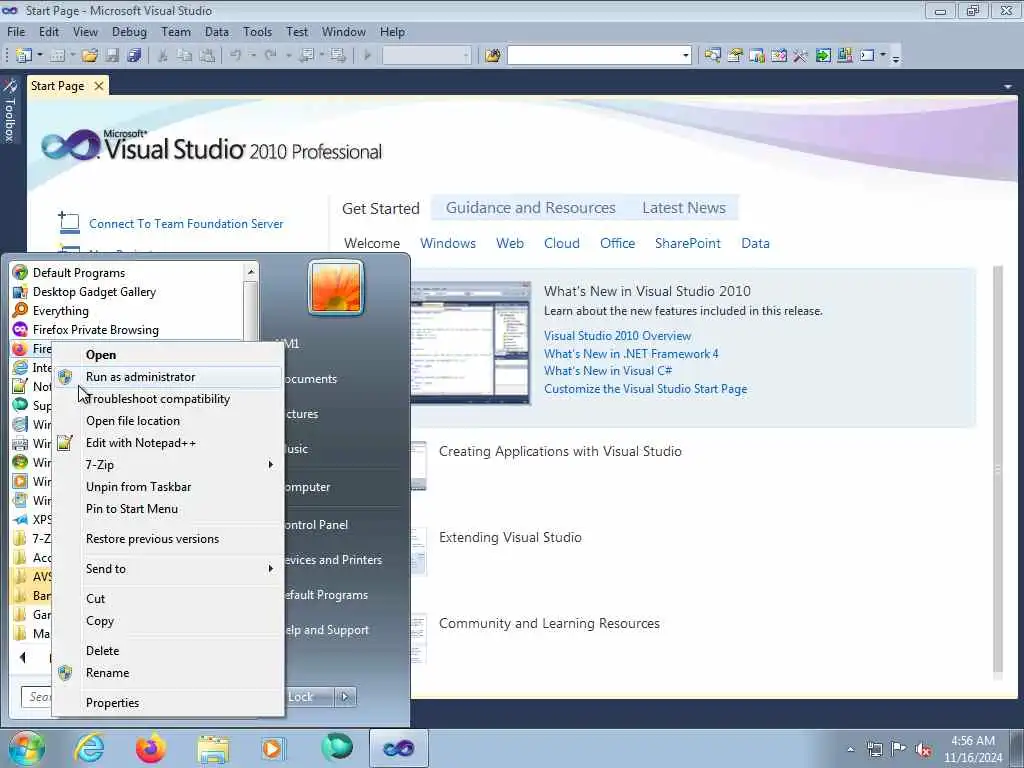Open Firefox from the taskbar
The image size is (1024, 768).
point(150,748)
